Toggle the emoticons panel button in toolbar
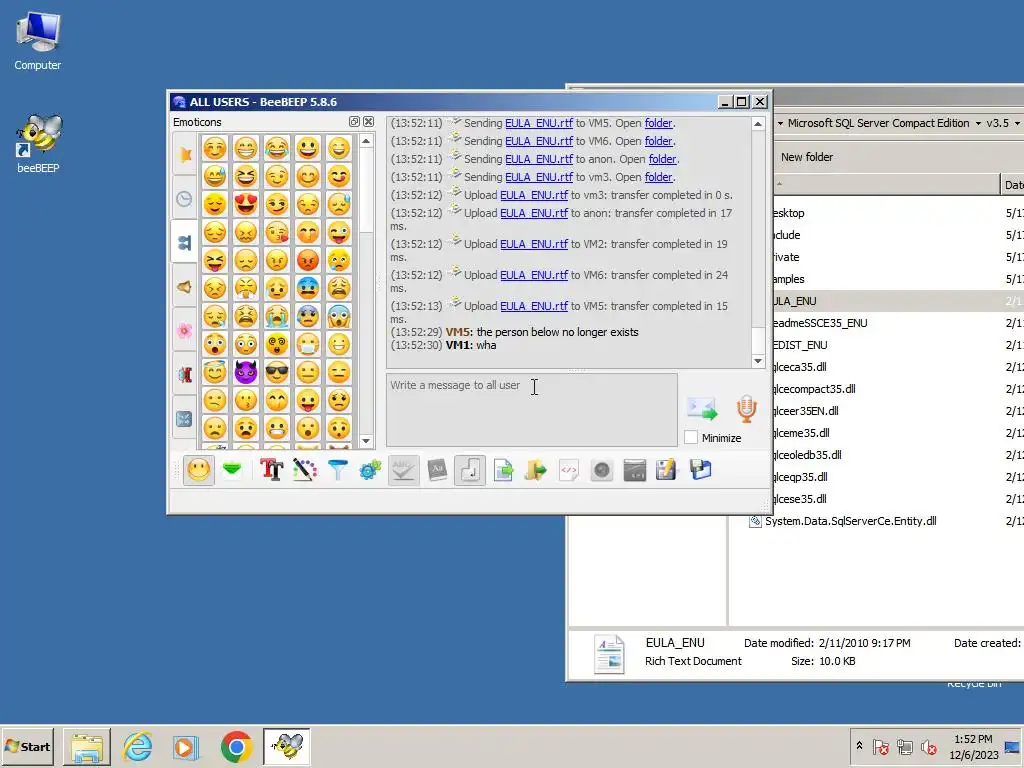The height and width of the screenshot is (768, 1024). coord(199,470)
